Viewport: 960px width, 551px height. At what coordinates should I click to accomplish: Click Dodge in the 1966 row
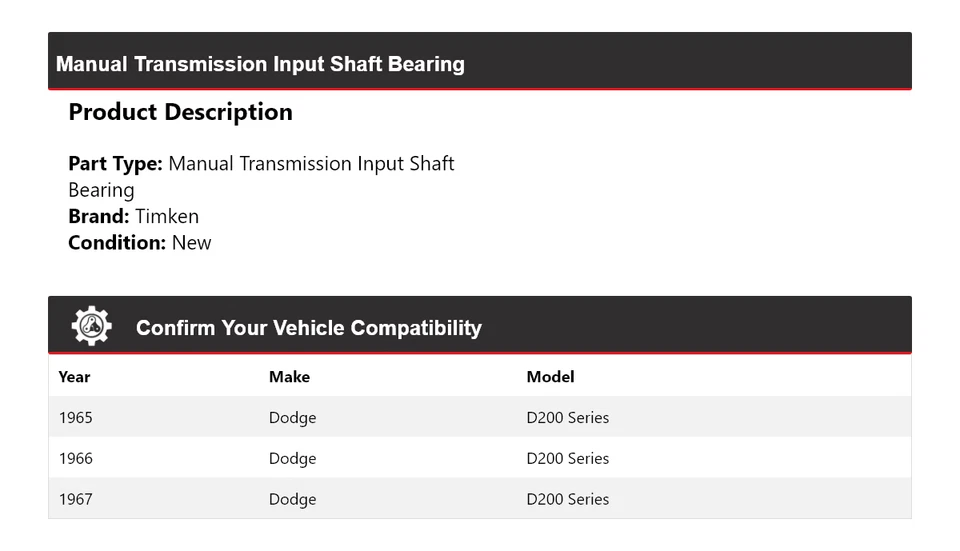click(292, 458)
